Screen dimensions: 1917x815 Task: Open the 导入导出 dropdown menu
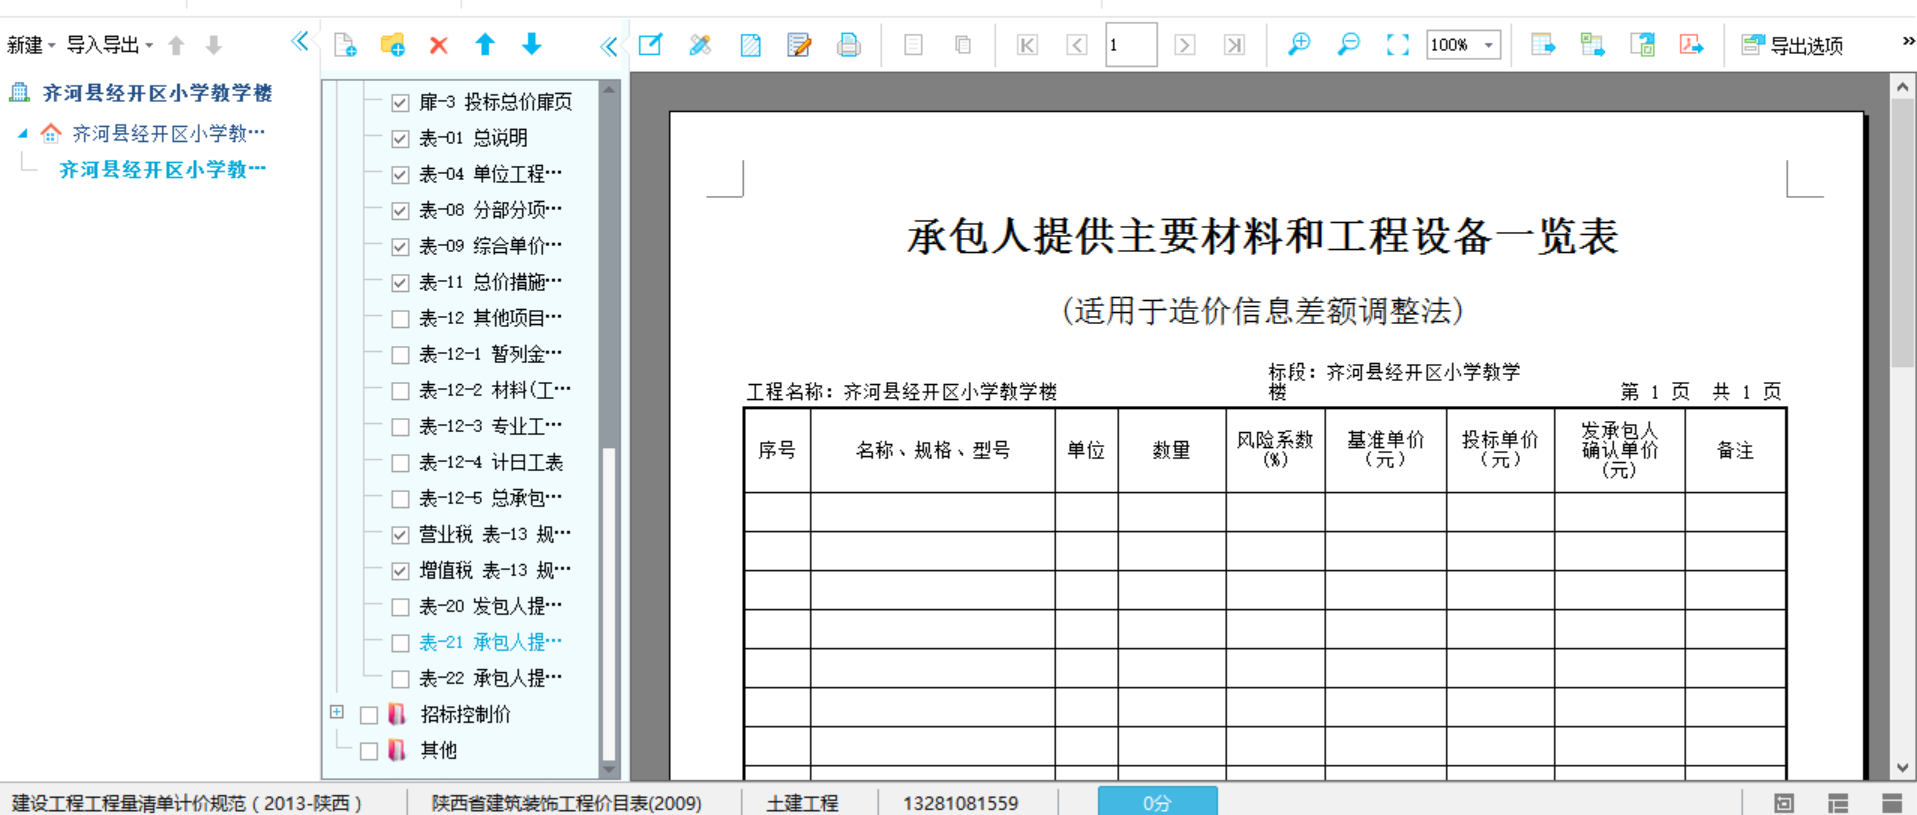(x=110, y=45)
